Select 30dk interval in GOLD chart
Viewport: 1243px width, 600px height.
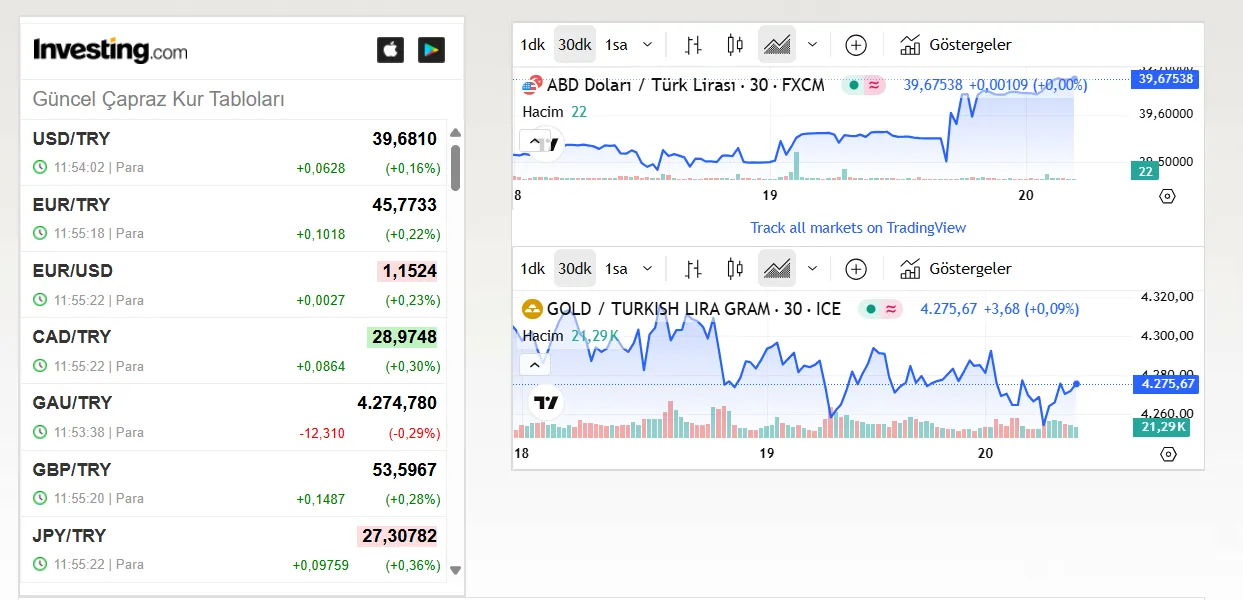coord(575,268)
